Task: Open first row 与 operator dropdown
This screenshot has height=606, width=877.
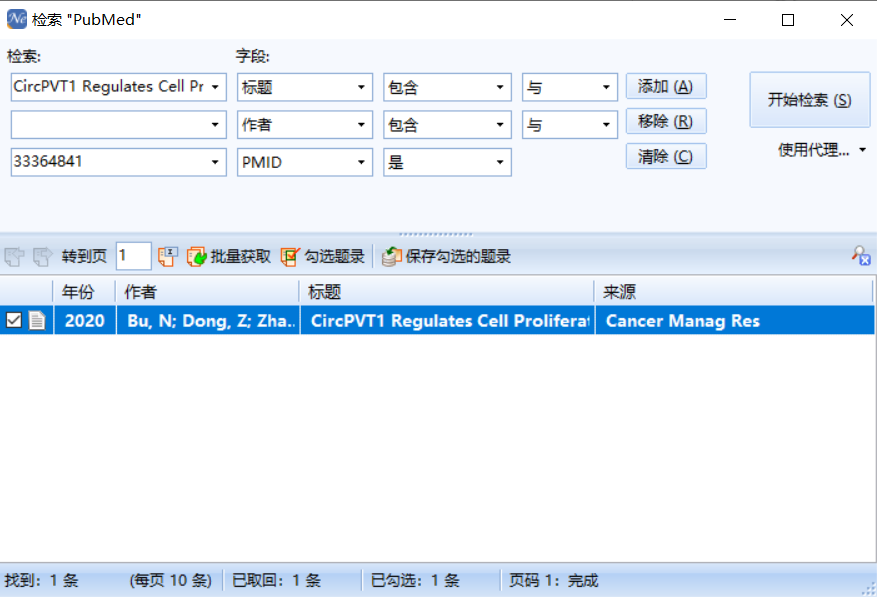Action: [606, 87]
